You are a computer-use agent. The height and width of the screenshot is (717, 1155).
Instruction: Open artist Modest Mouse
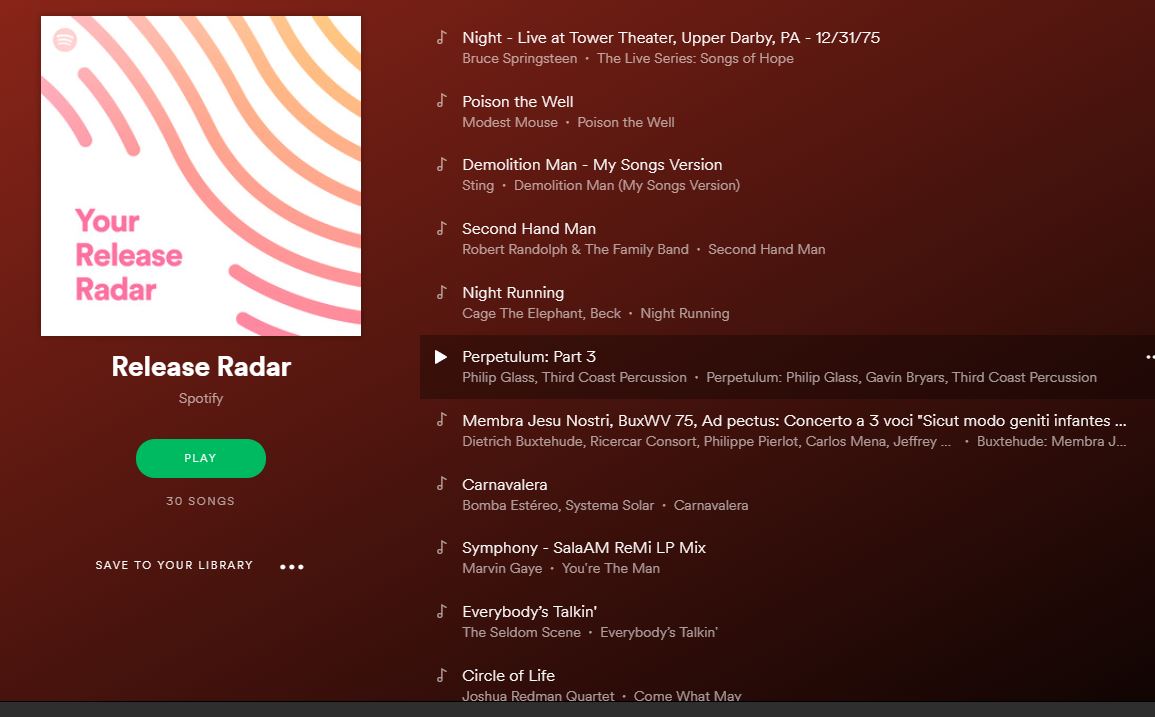[x=510, y=122]
